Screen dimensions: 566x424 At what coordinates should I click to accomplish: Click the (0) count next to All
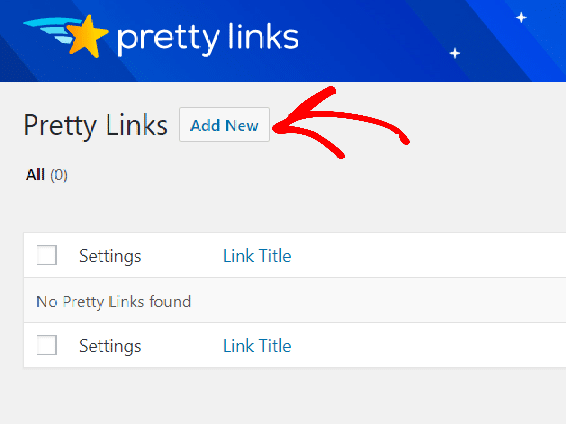(59, 175)
